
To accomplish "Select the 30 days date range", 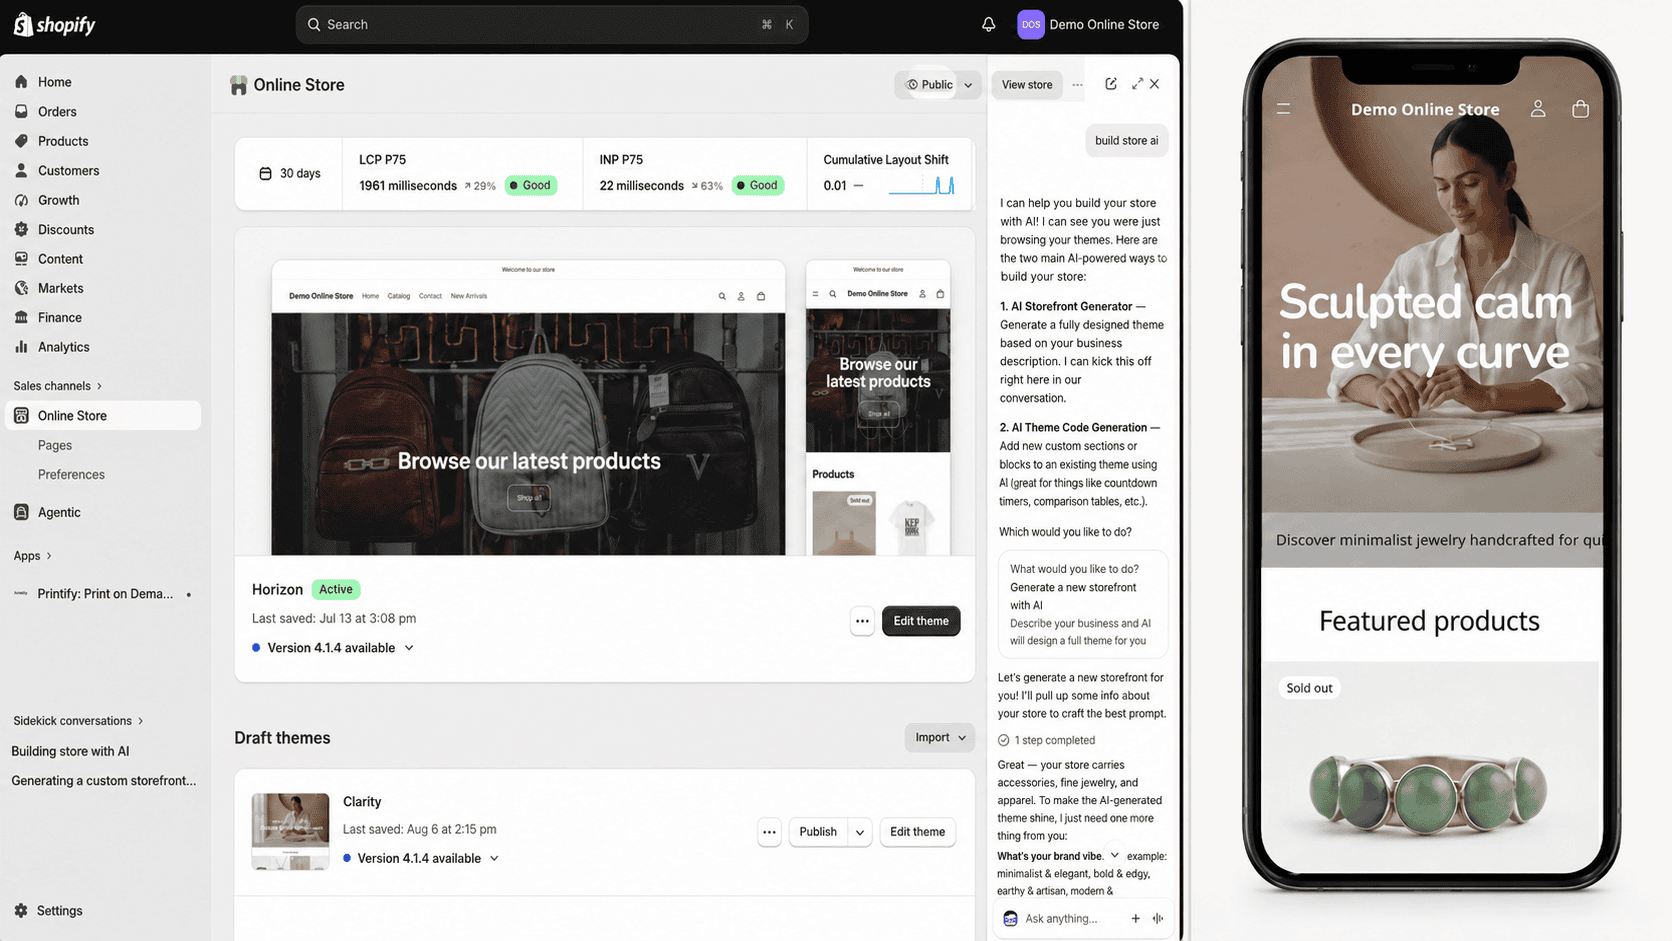I will pos(289,174).
